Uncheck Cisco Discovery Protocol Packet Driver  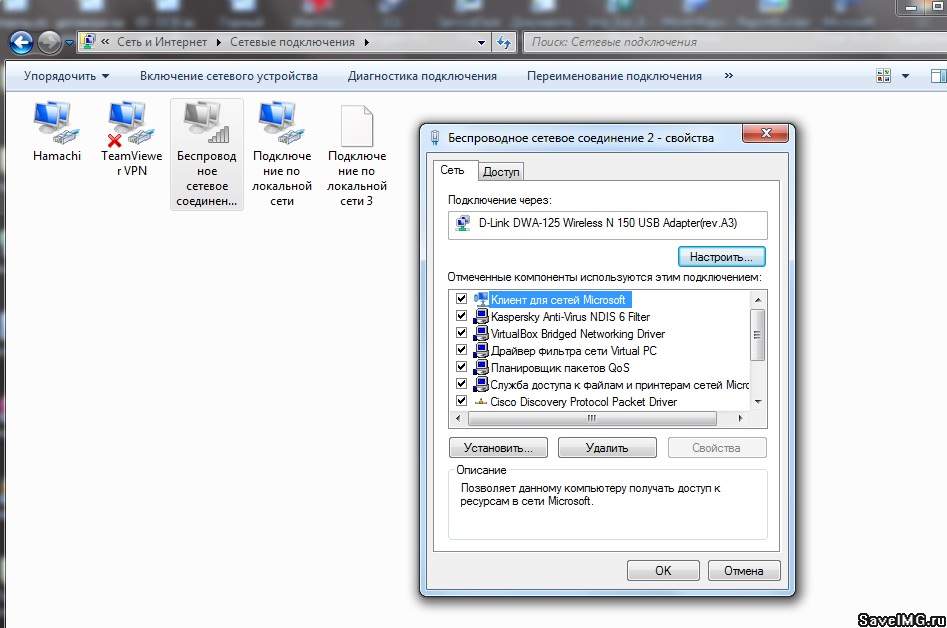pos(461,400)
